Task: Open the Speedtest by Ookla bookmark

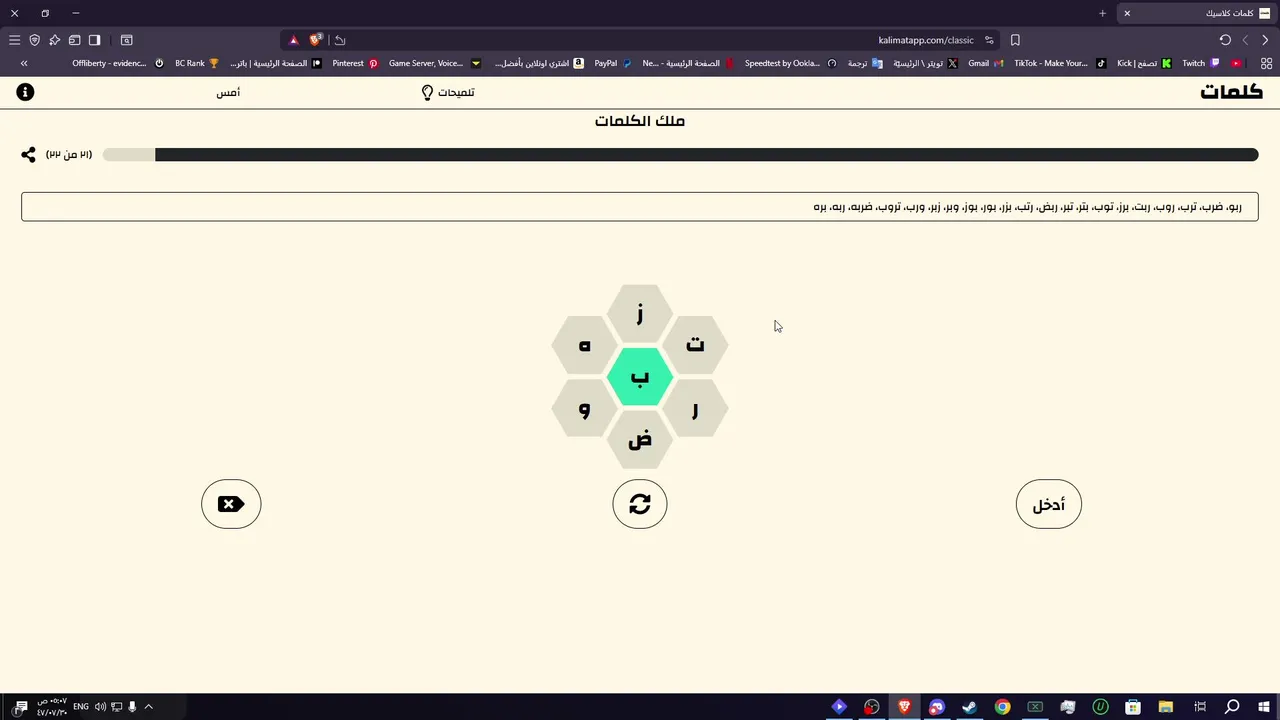Action: tap(790, 63)
